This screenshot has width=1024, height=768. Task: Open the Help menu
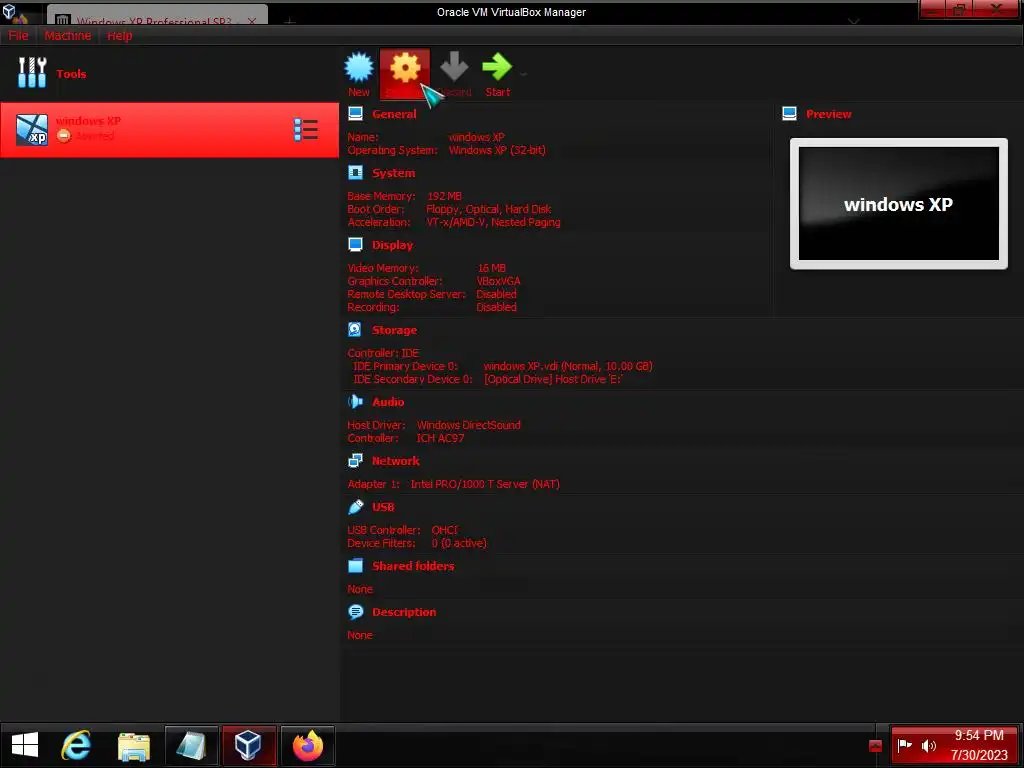(x=120, y=35)
